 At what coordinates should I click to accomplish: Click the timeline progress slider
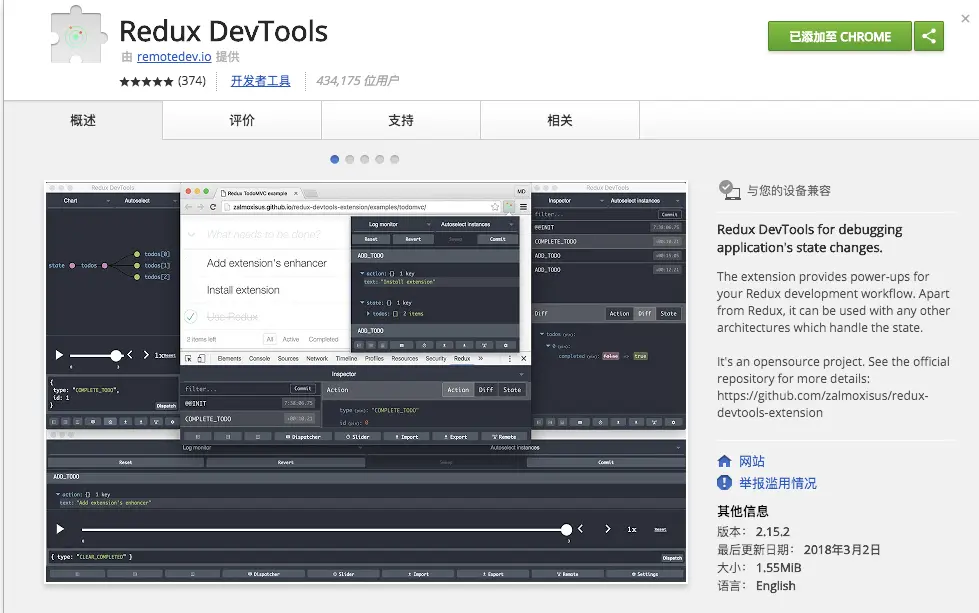point(565,530)
